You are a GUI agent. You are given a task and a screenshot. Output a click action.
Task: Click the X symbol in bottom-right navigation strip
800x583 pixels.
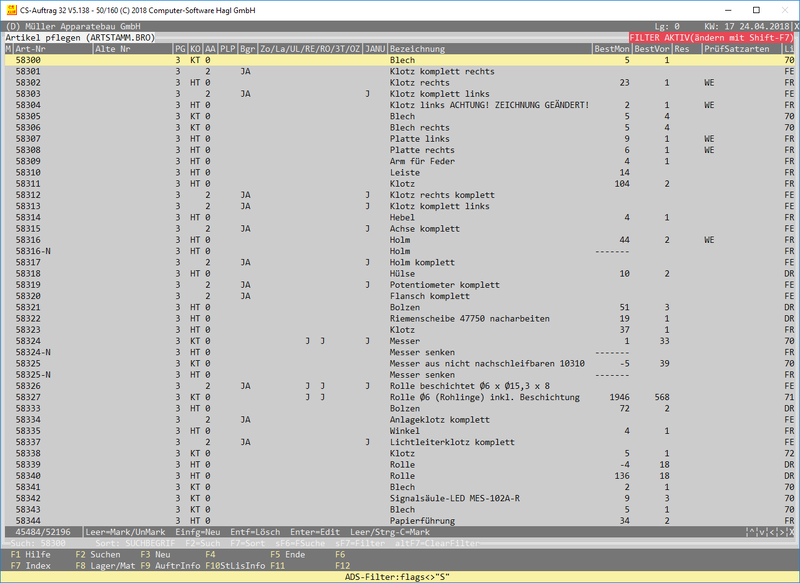coord(789,531)
